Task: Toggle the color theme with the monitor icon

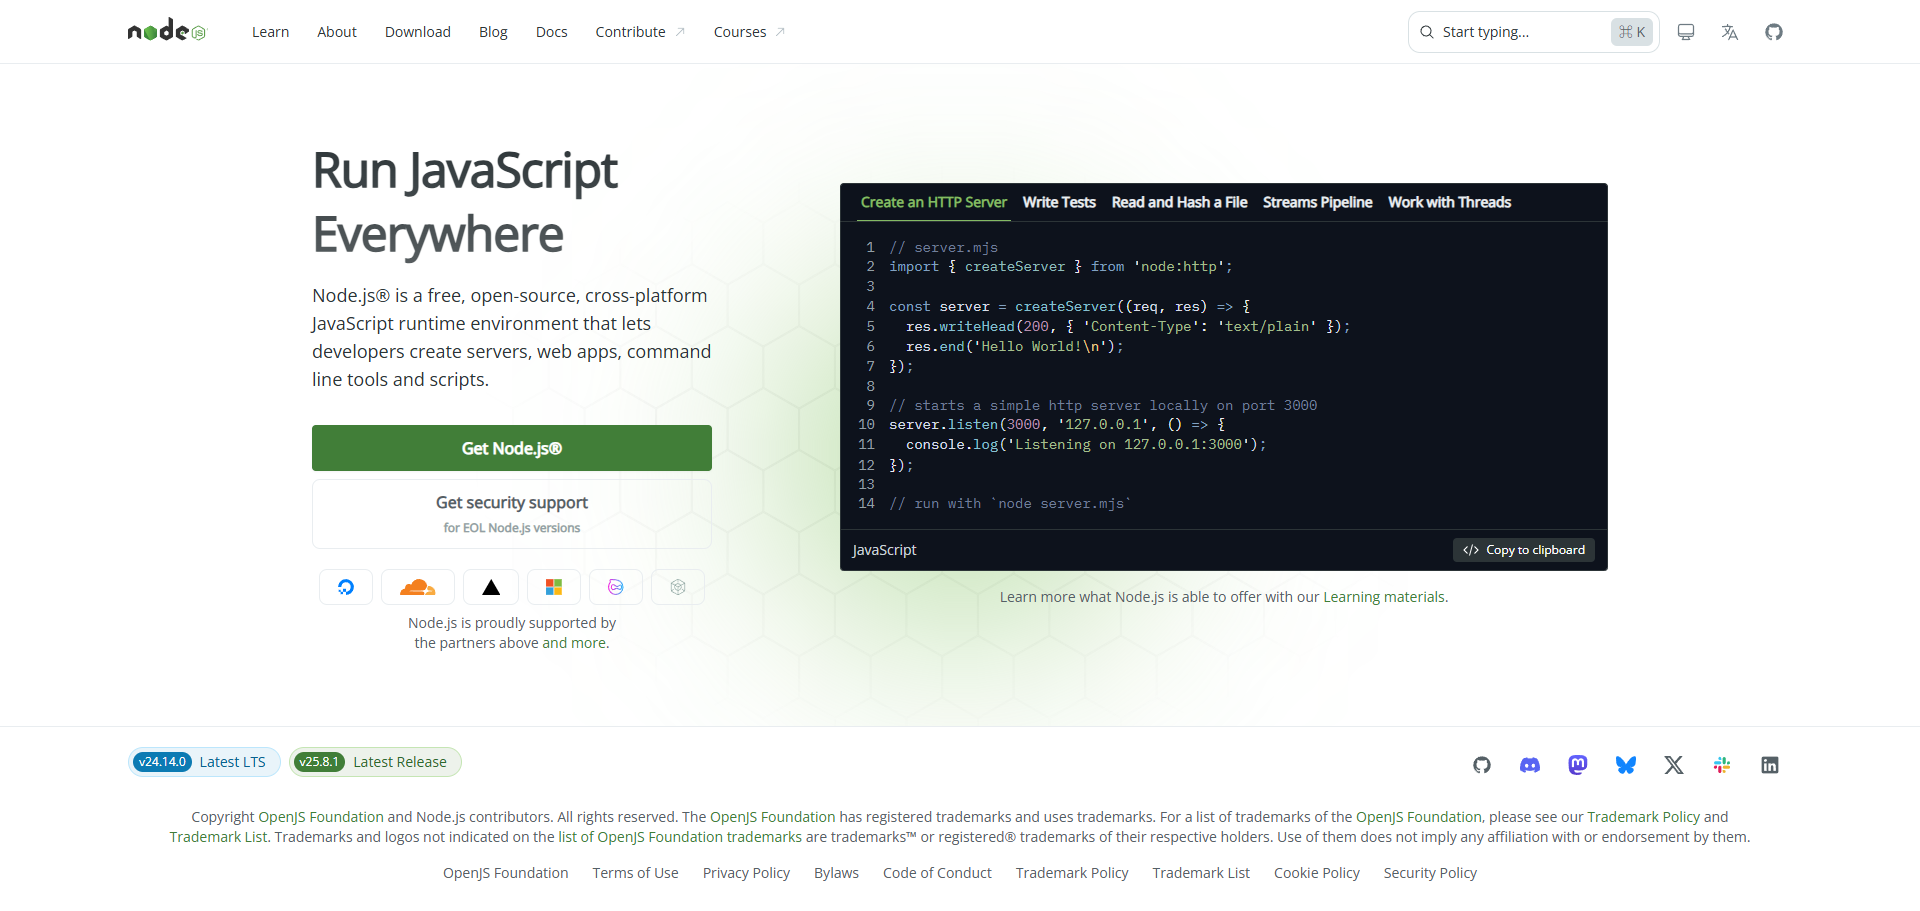Action: tap(1686, 31)
